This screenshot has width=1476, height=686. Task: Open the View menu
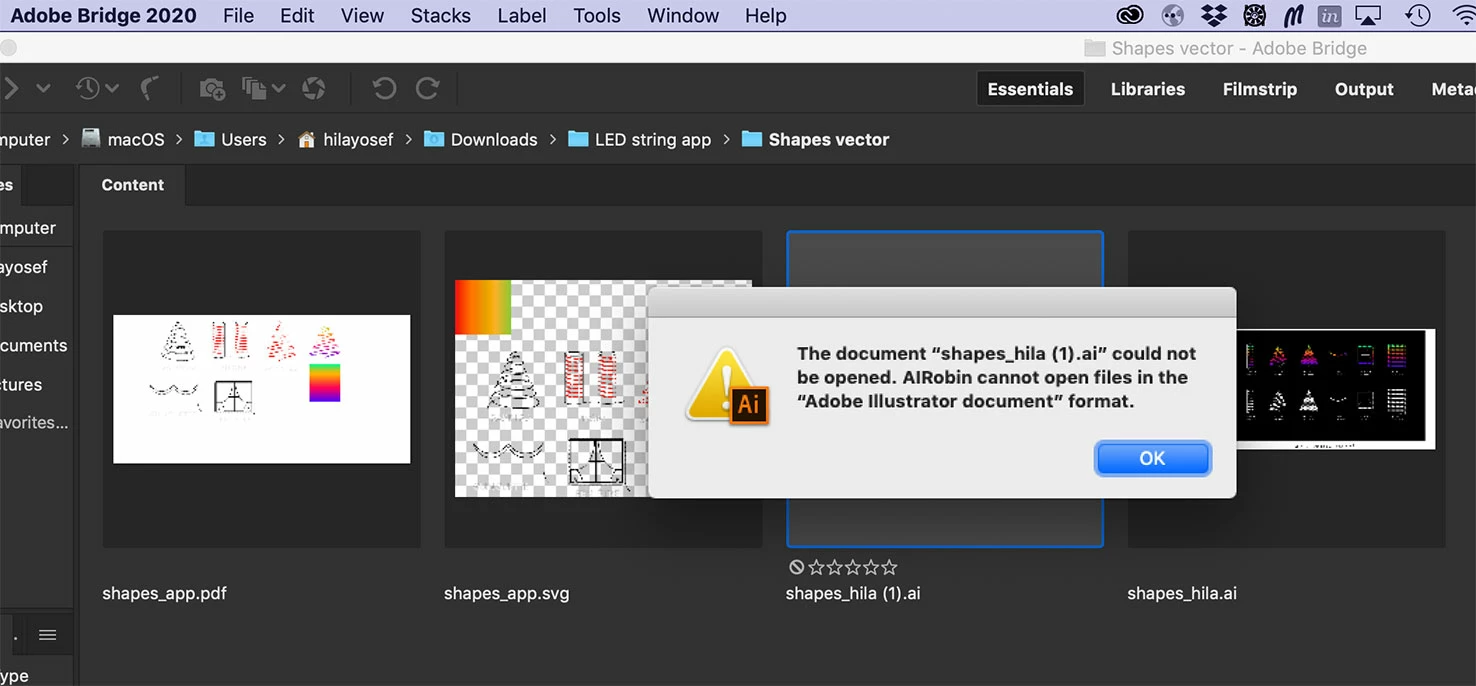click(362, 16)
